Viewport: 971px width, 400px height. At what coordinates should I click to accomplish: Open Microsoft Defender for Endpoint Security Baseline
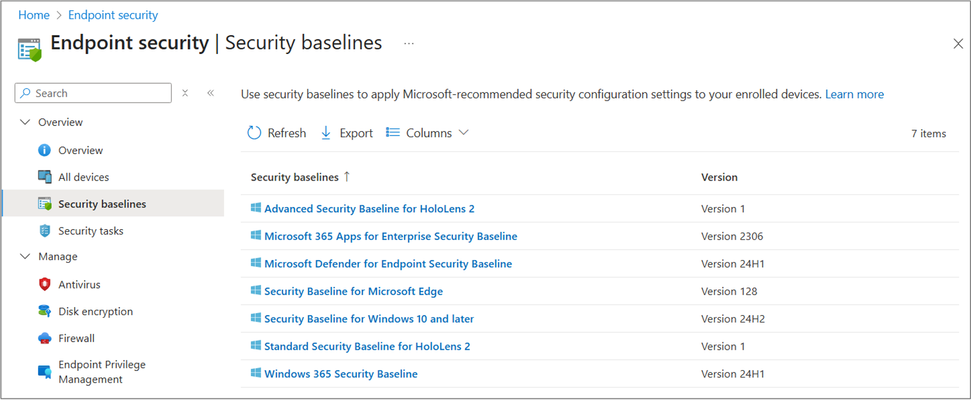coord(388,264)
